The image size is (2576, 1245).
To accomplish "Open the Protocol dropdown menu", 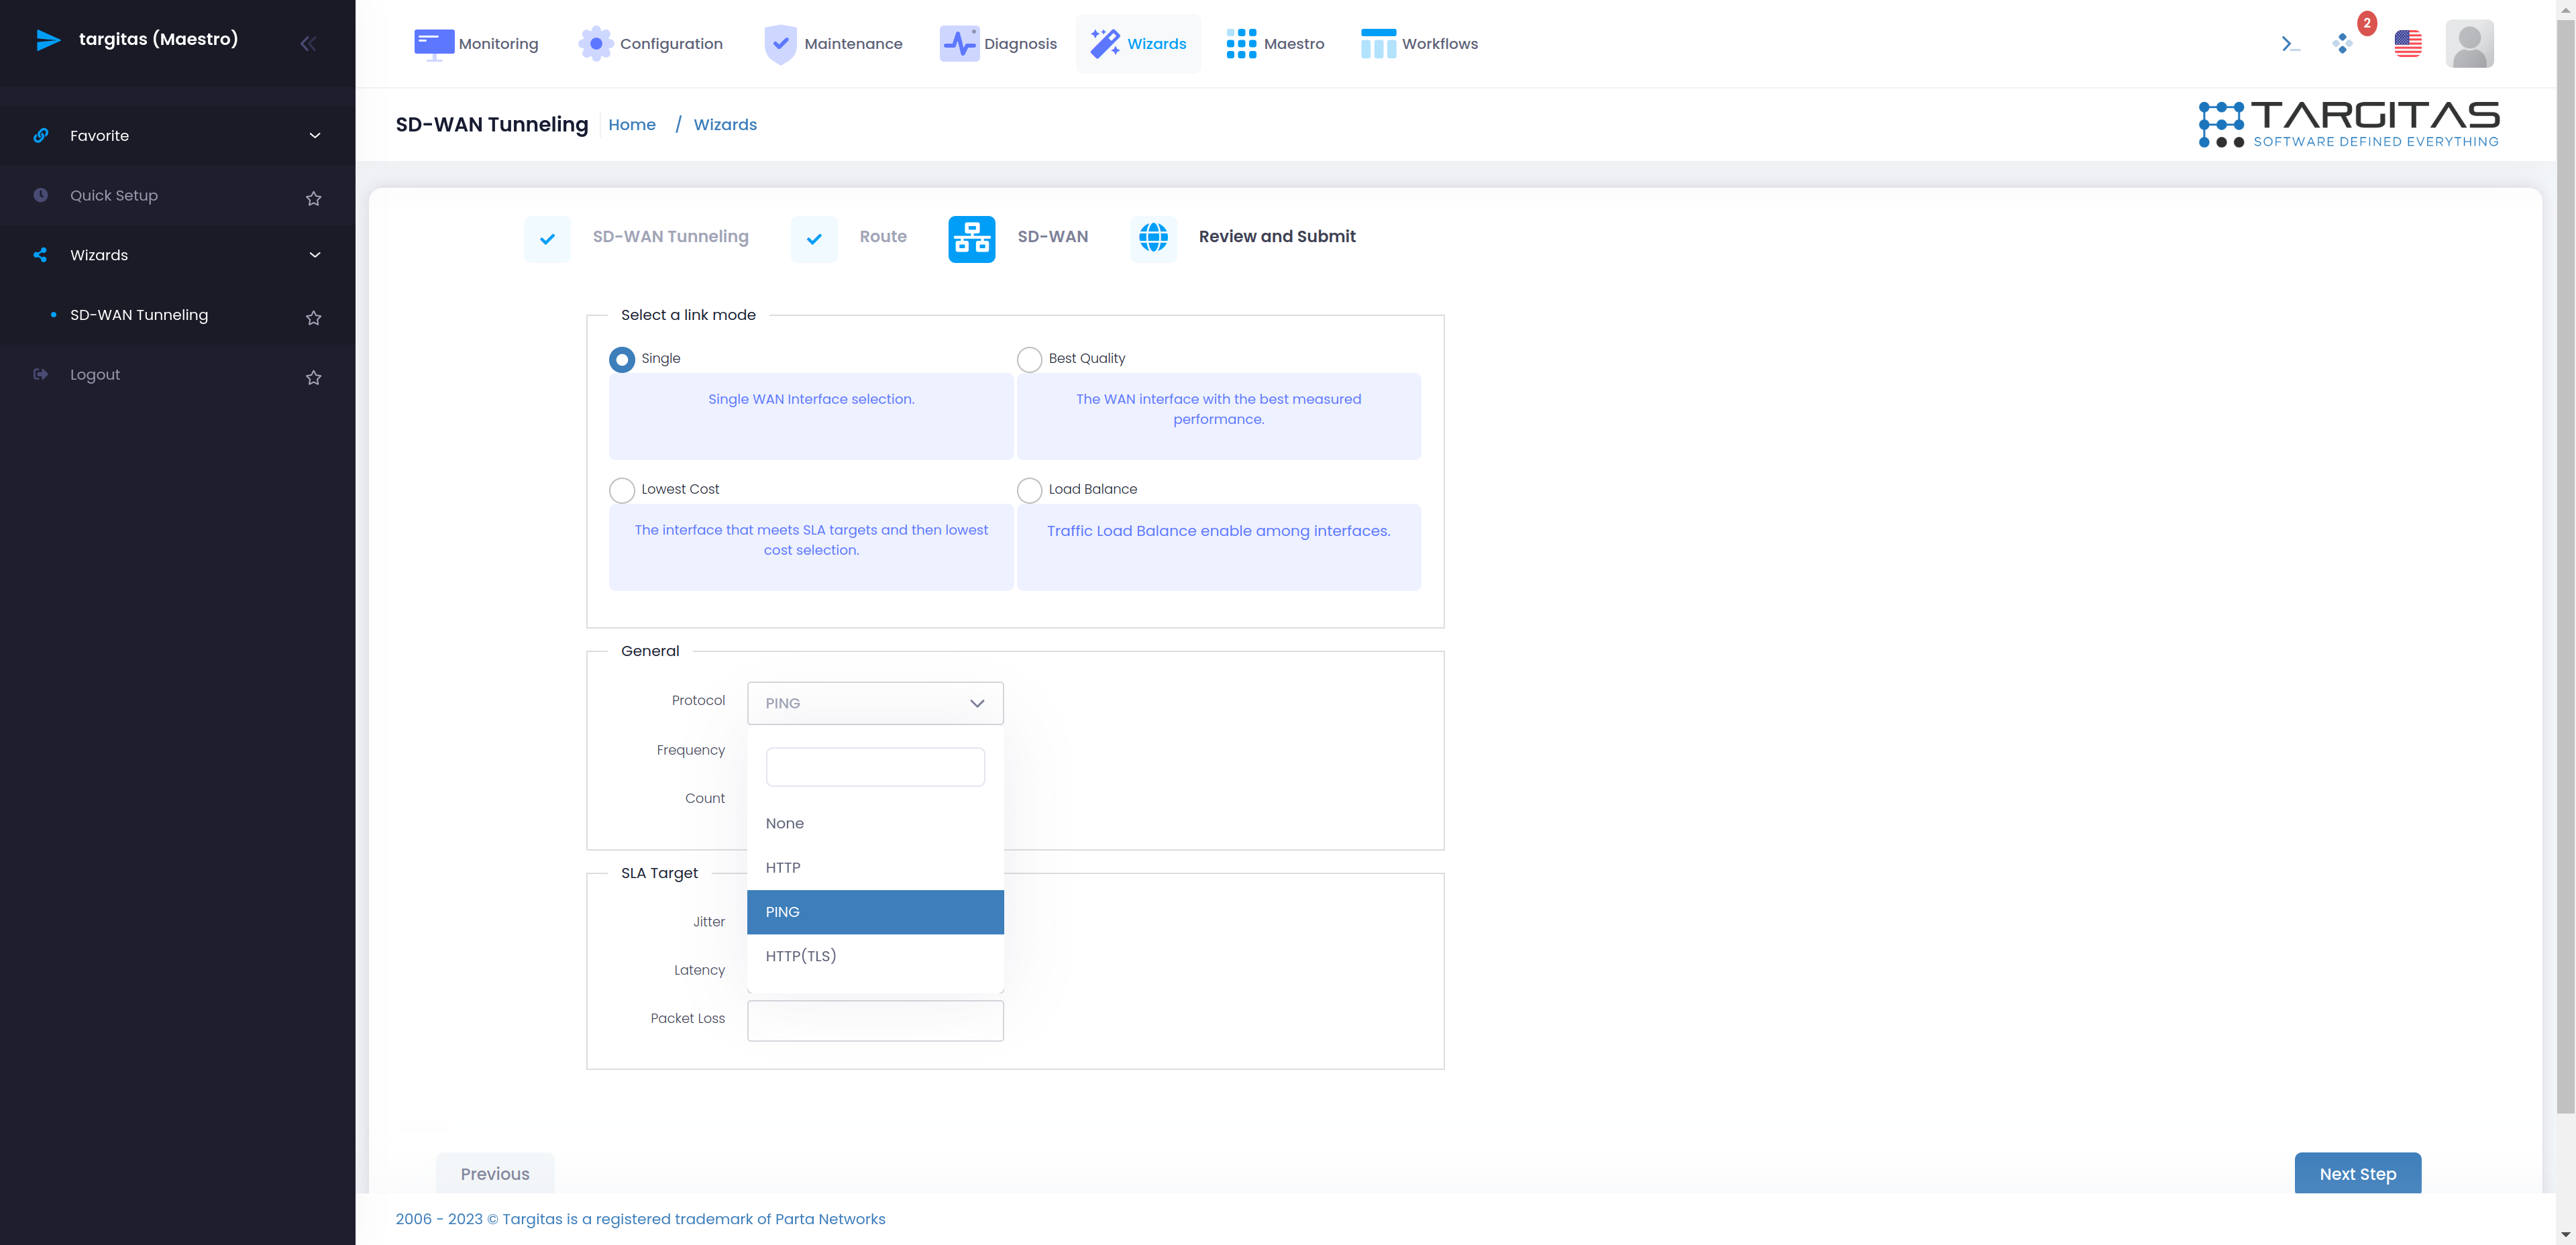I will tap(875, 702).
